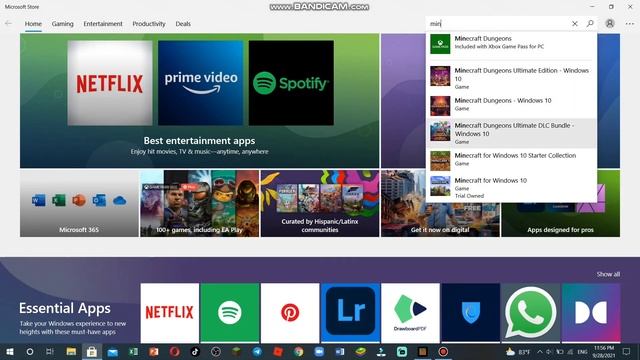Clear the search box text

pos(575,24)
